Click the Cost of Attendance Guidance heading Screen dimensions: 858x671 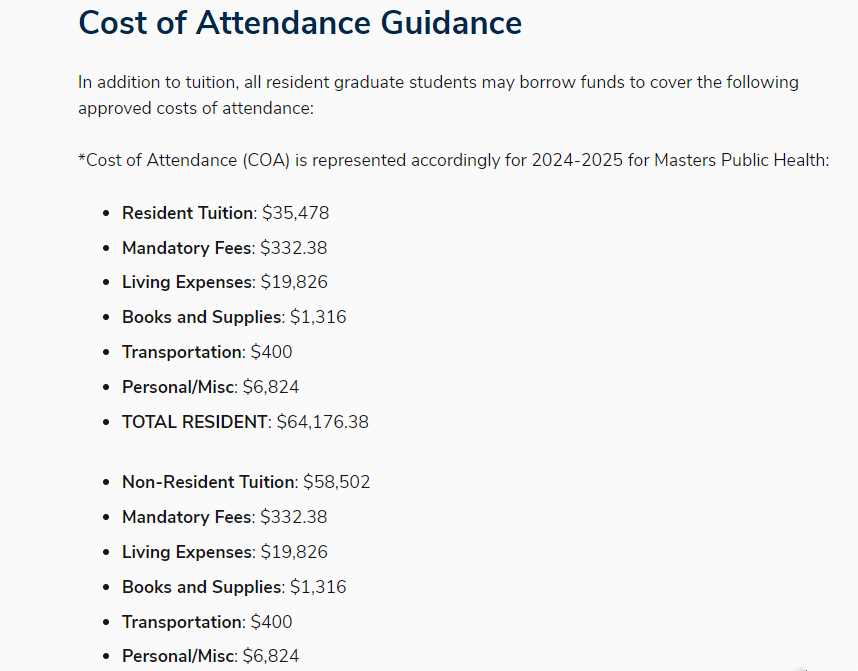[x=300, y=22]
